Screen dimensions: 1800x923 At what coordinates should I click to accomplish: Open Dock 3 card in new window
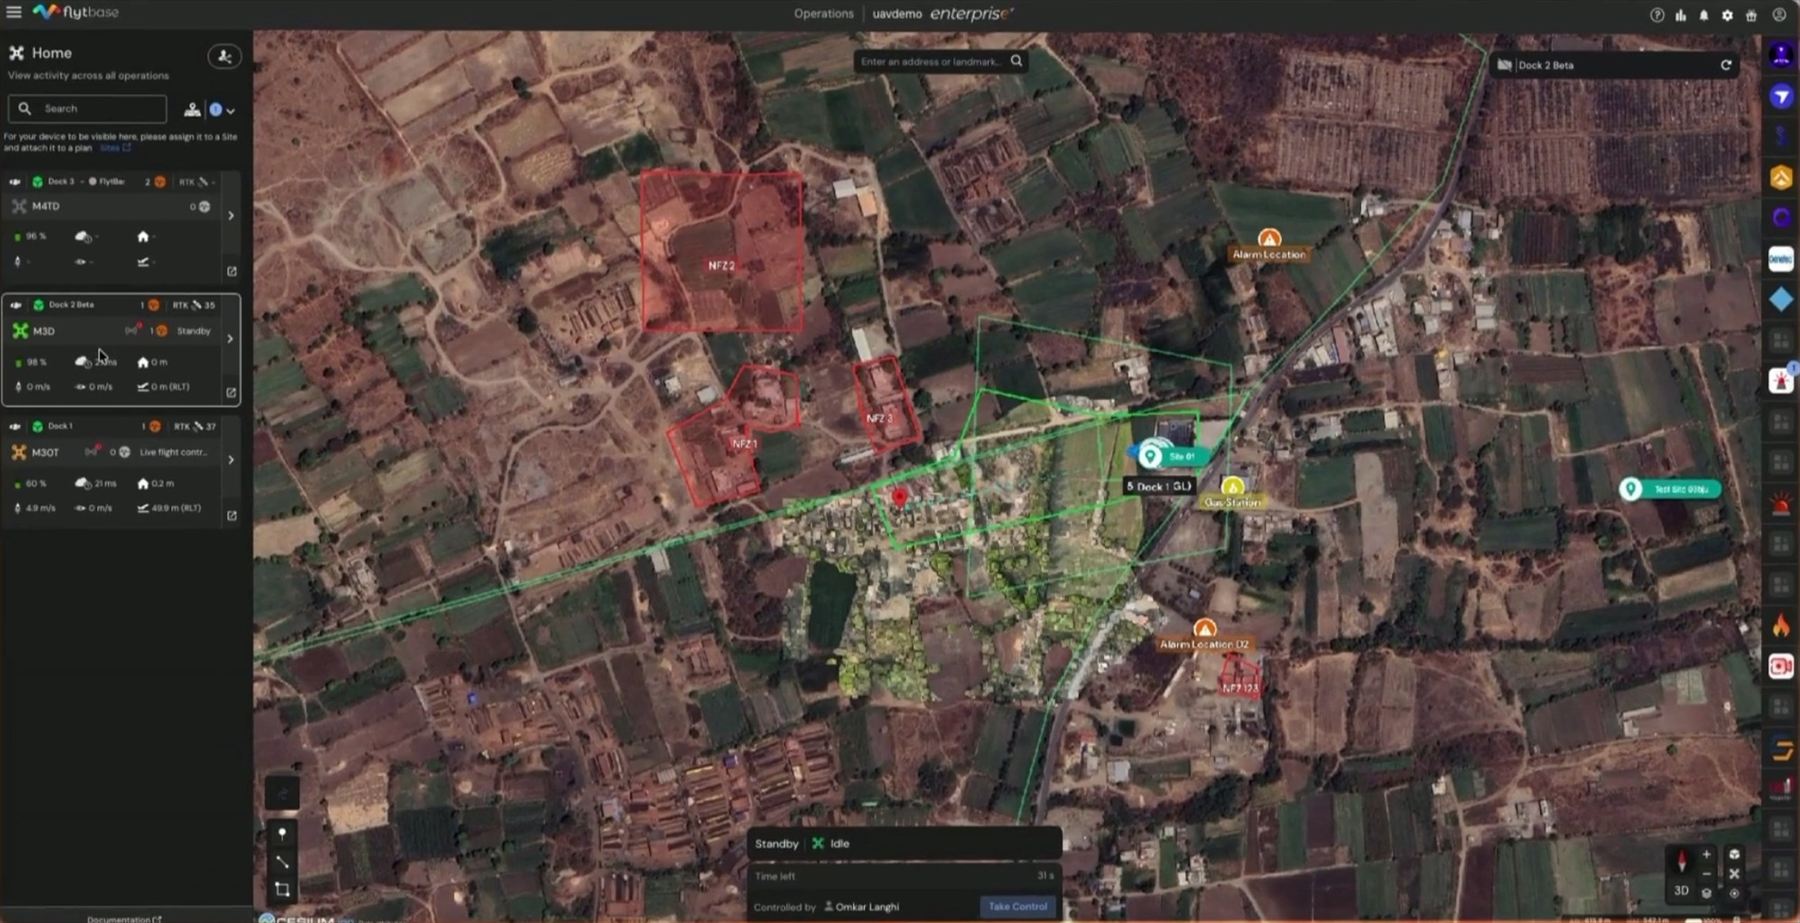click(232, 271)
